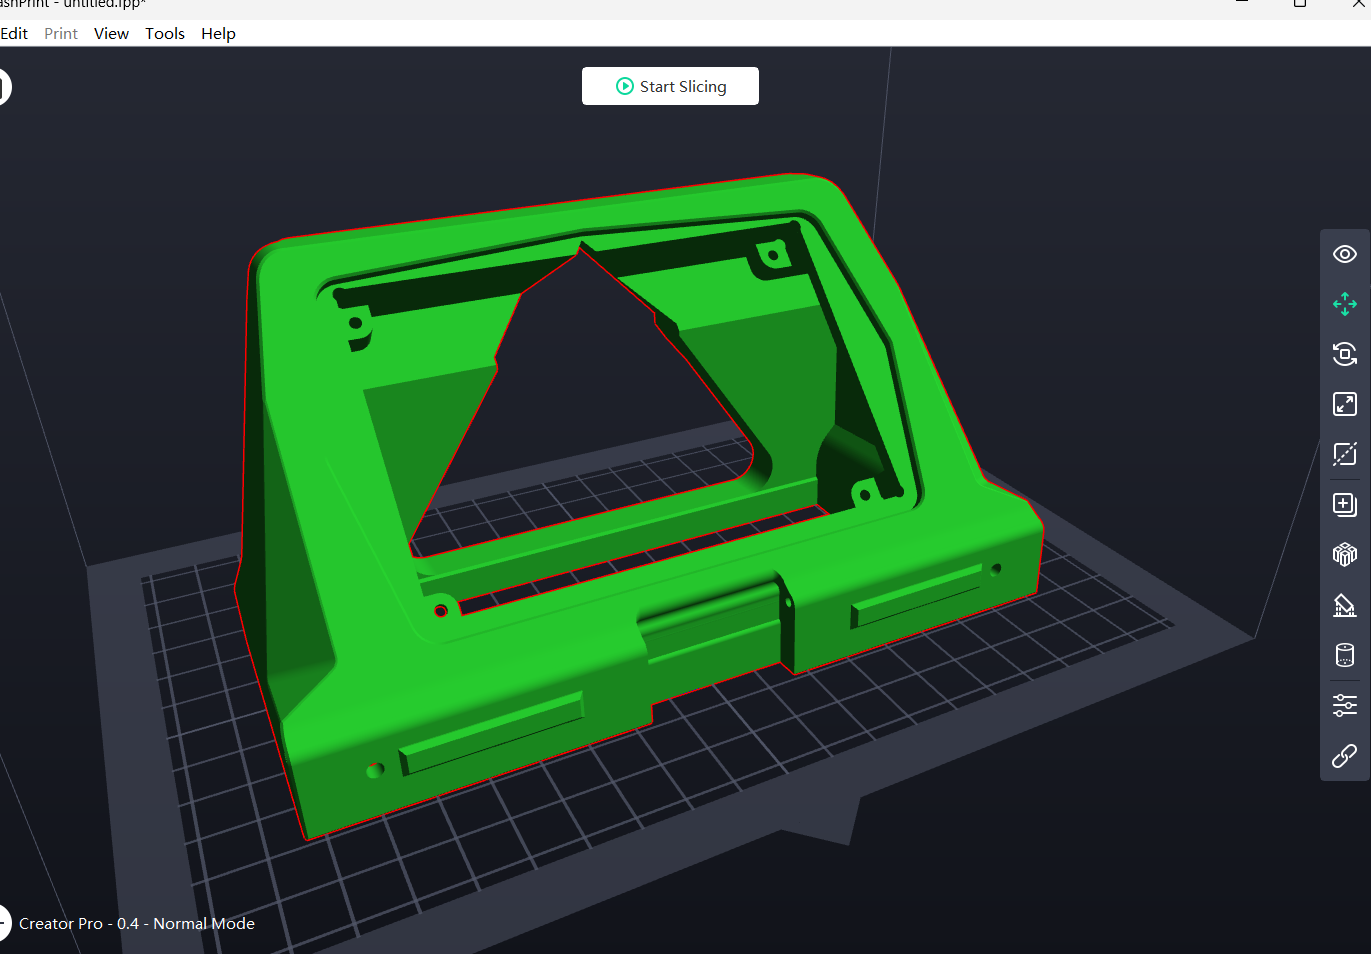Image resolution: width=1371 pixels, height=954 pixels.
Task: Select the Rotate tool in sidebar
Action: 1345,354
